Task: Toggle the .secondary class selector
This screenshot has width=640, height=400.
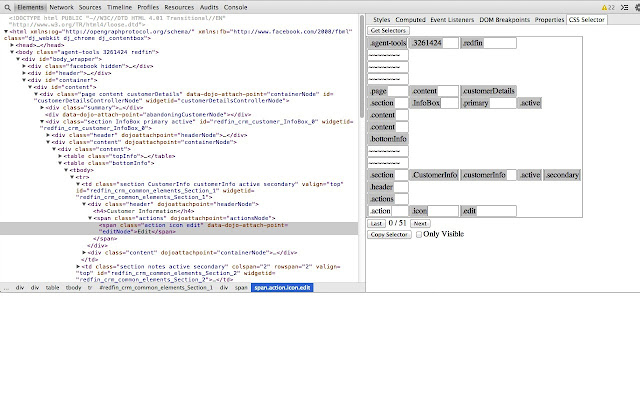Action: click(x=562, y=175)
